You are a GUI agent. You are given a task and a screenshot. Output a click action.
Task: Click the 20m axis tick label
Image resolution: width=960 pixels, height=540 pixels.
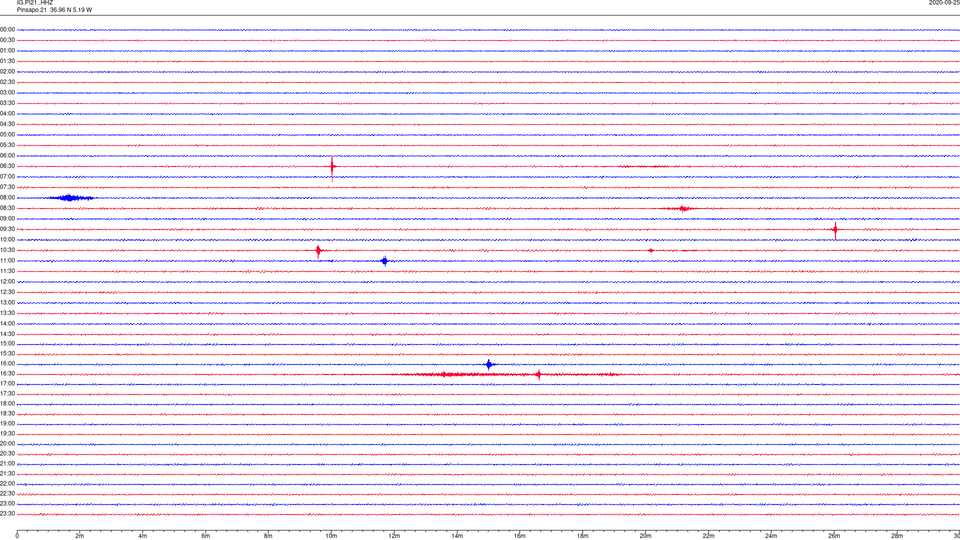click(x=645, y=536)
